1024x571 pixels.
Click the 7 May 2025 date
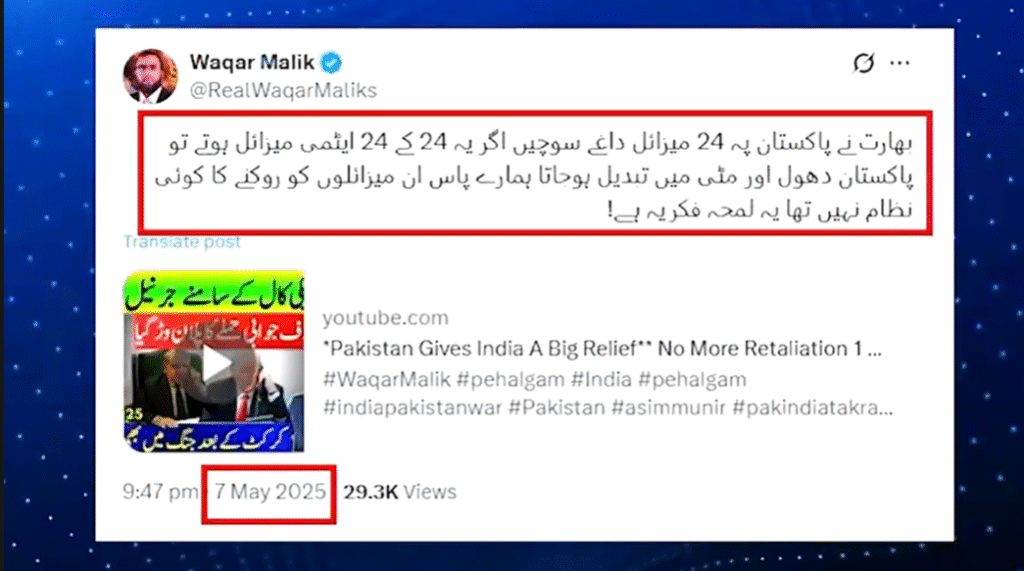[x=270, y=491]
